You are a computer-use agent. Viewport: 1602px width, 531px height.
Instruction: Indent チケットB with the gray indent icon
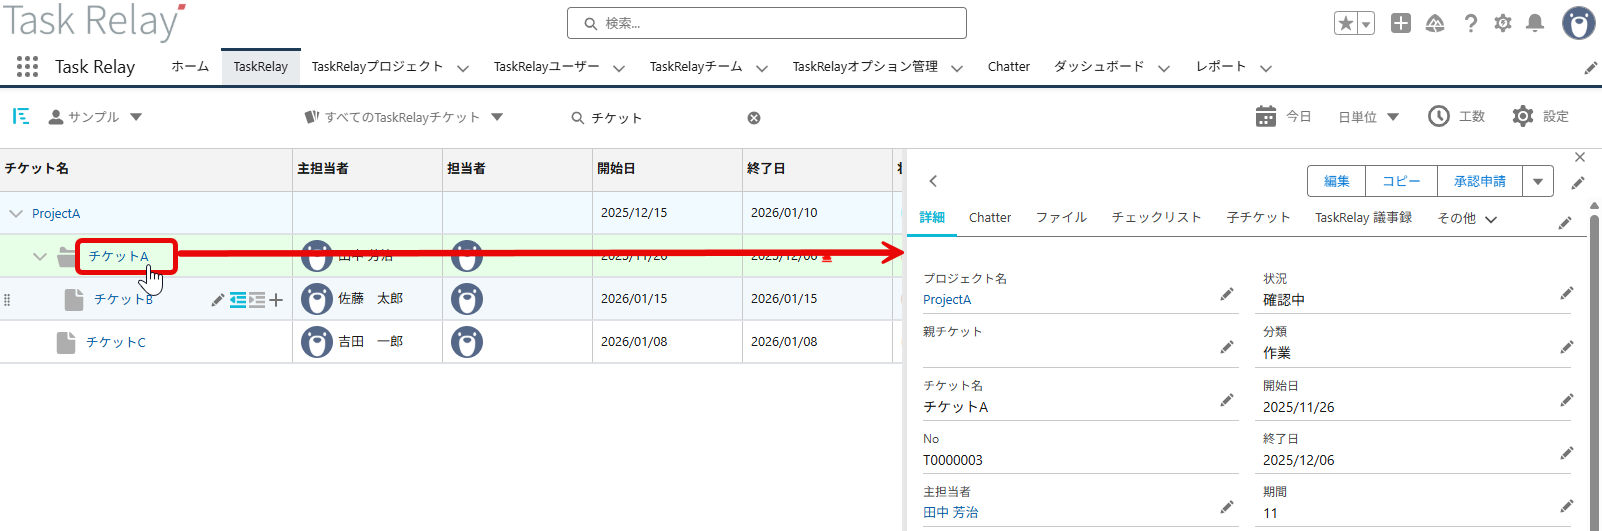pos(257,300)
